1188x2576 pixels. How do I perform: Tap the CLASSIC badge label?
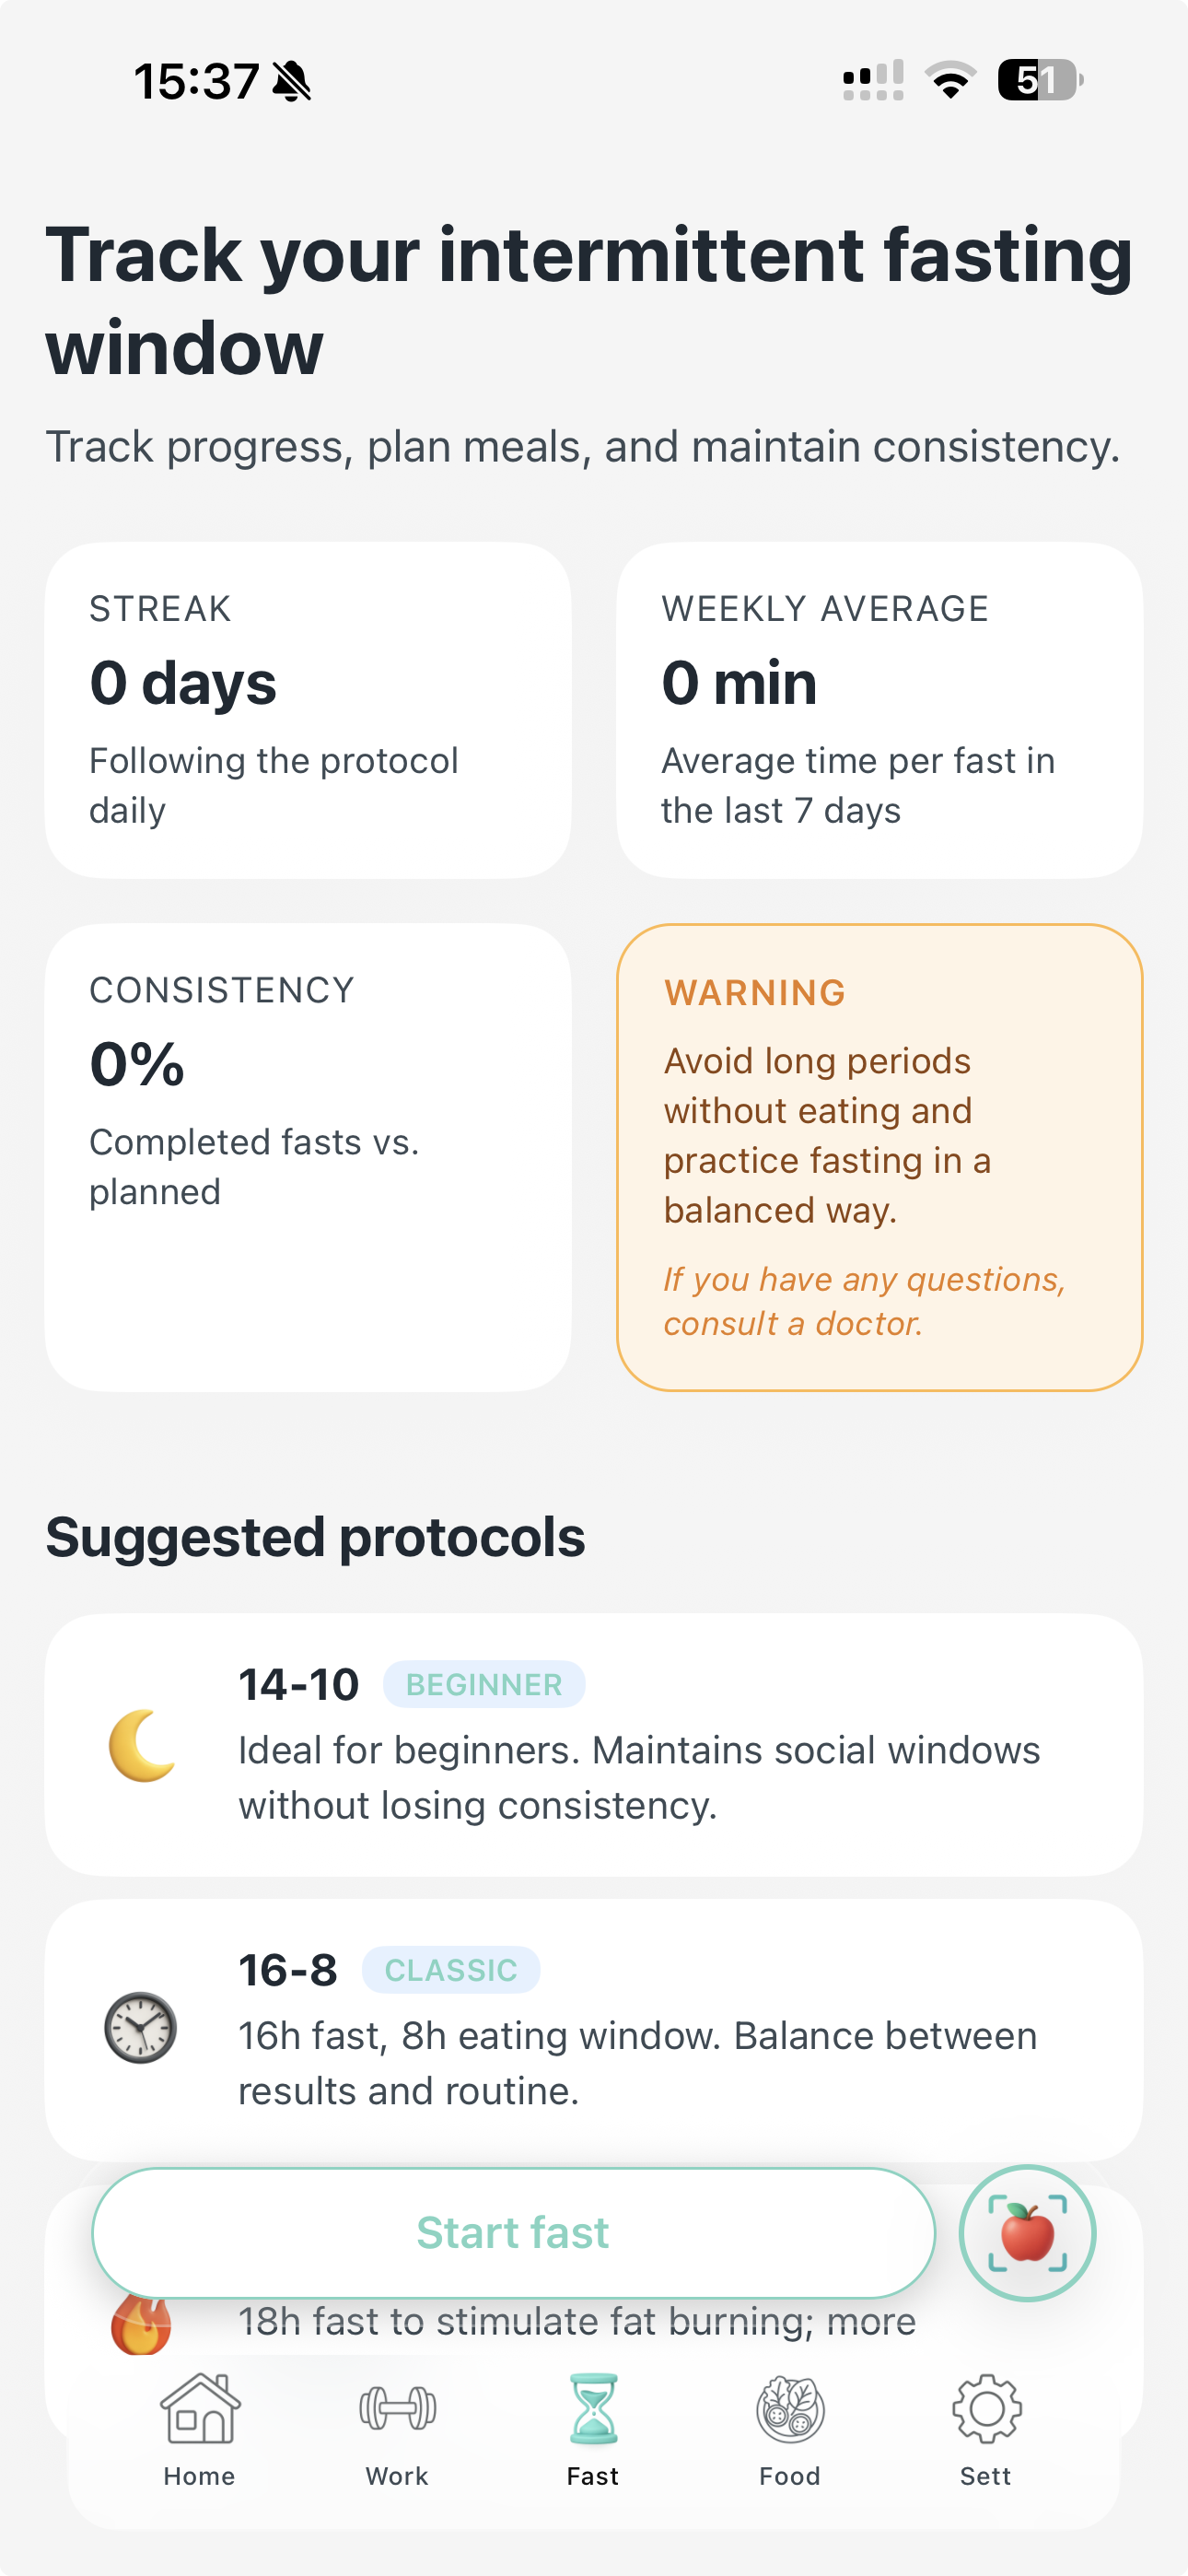point(451,1970)
